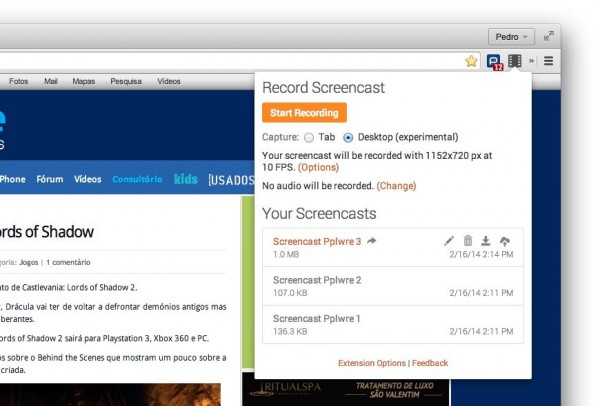Delete Screencast Pplwre 3 with the trash icon

click(468, 241)
